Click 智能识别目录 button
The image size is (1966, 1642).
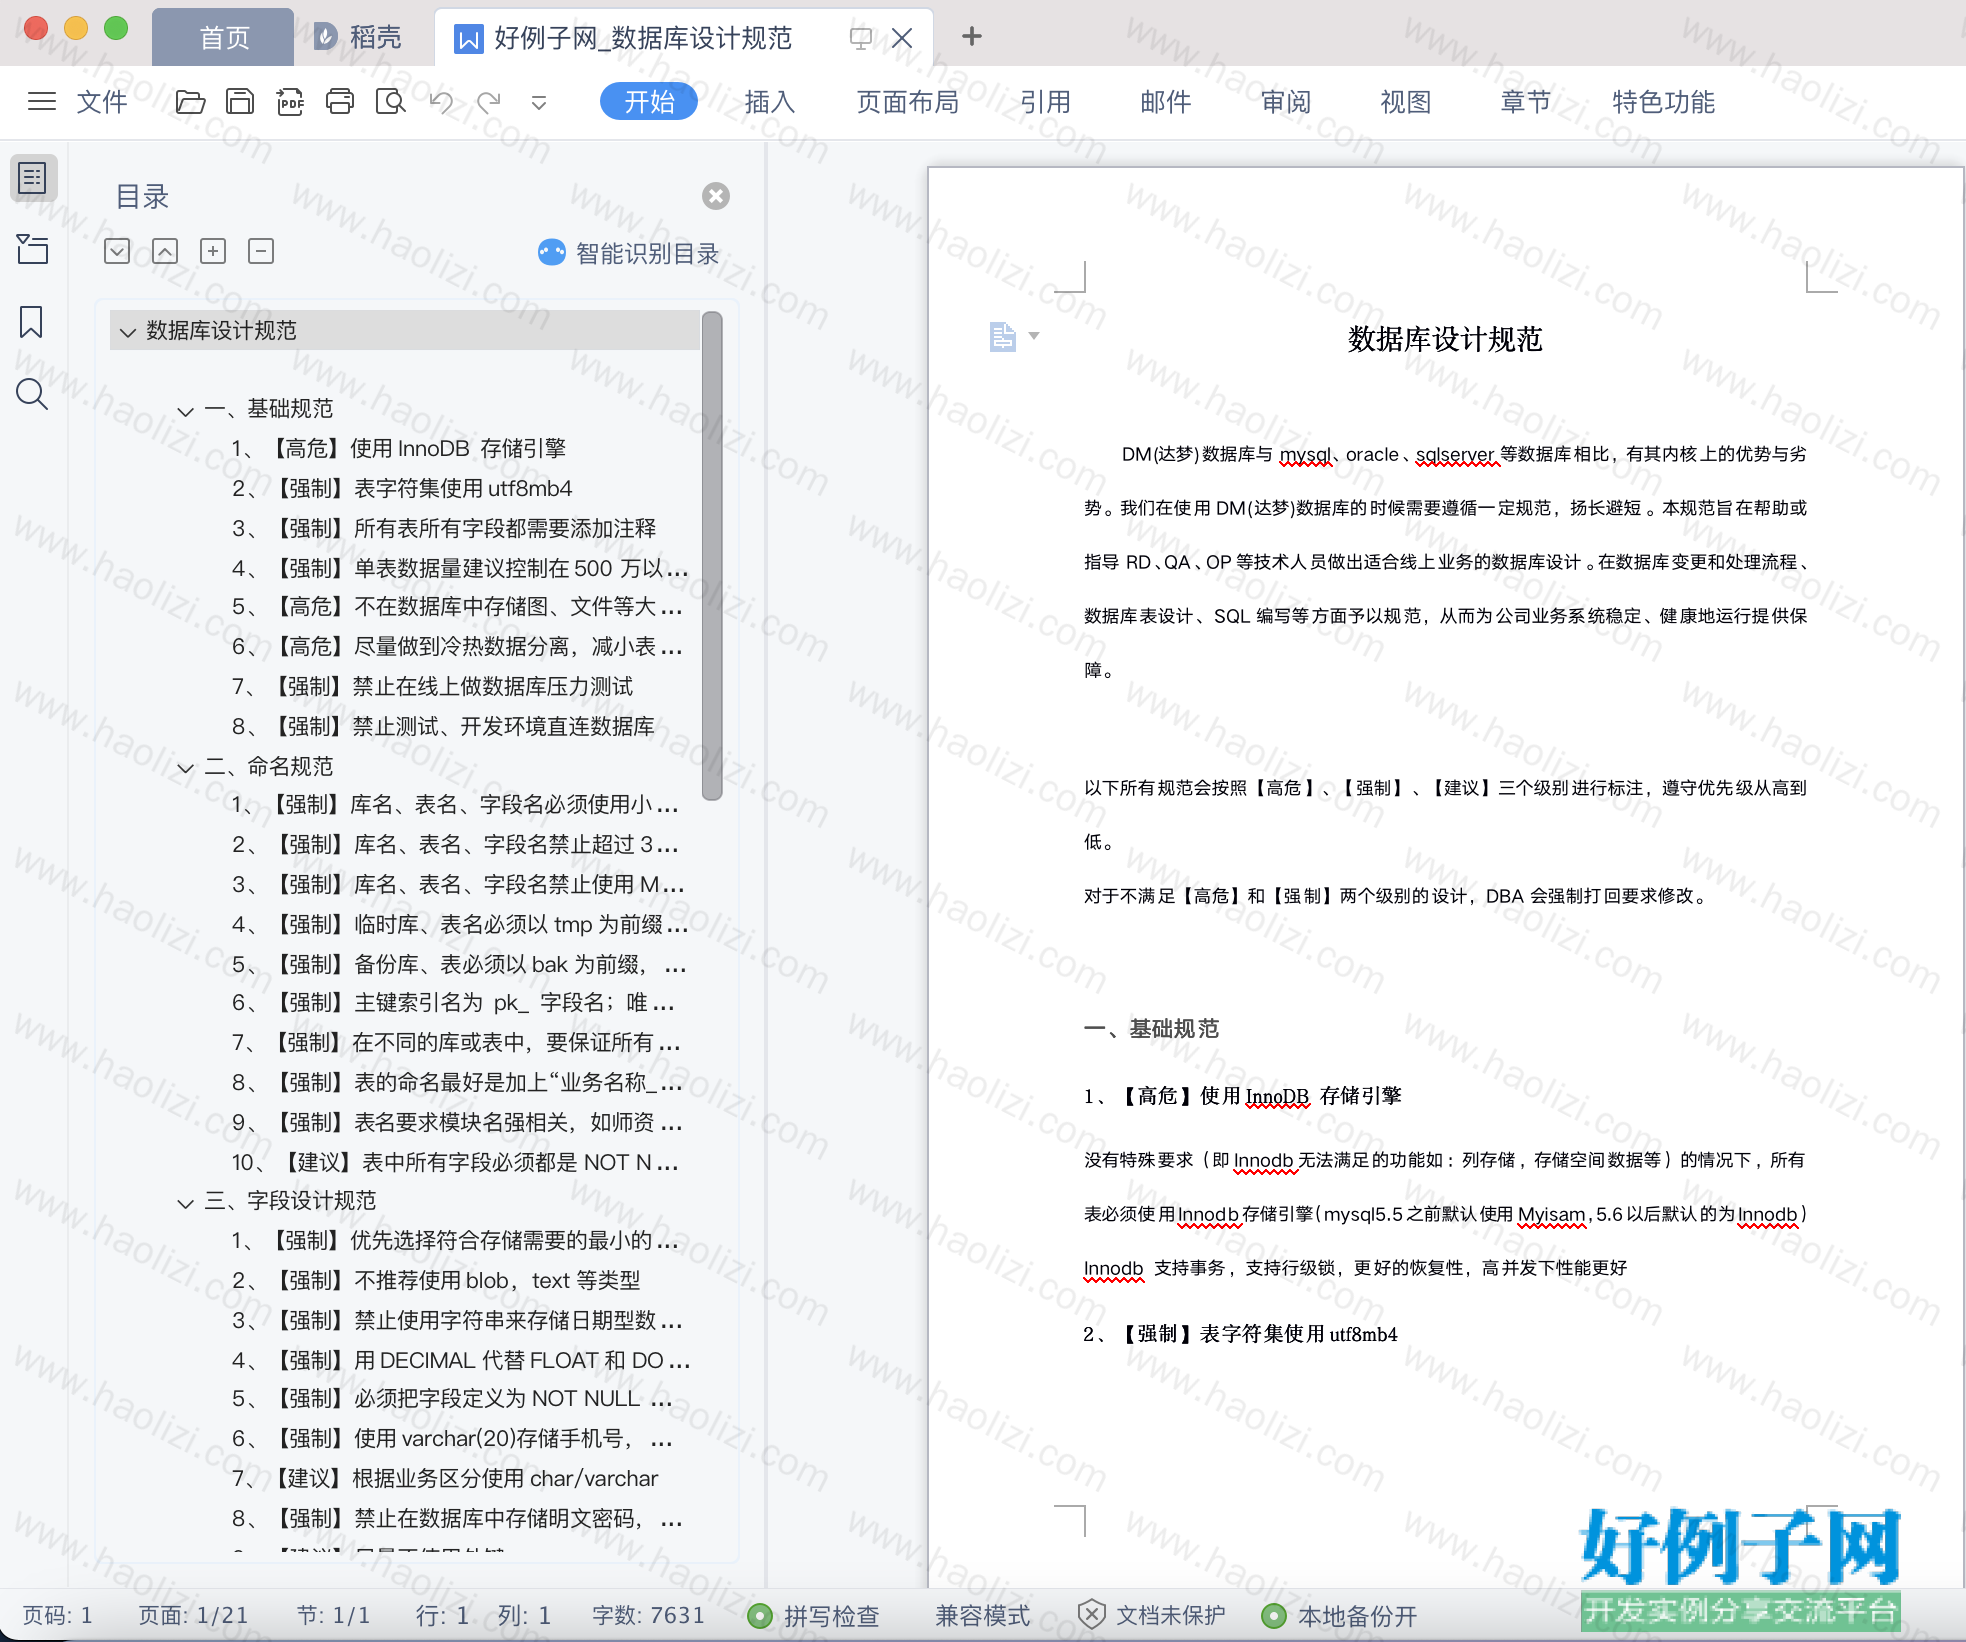(629, 253)
